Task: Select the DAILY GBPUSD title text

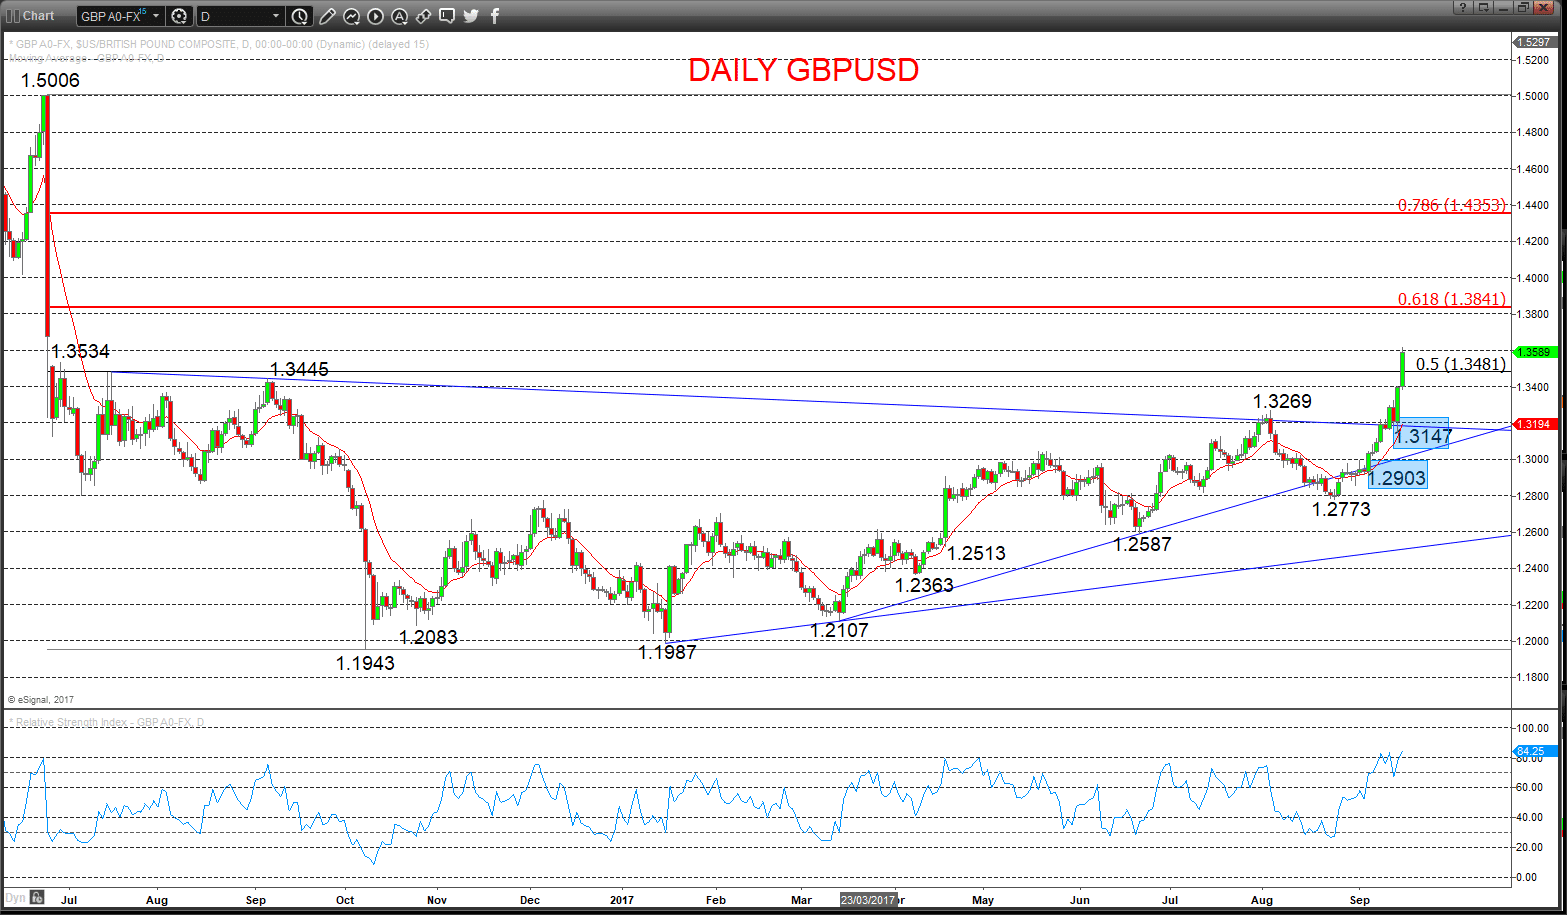Action: point(803,70)
